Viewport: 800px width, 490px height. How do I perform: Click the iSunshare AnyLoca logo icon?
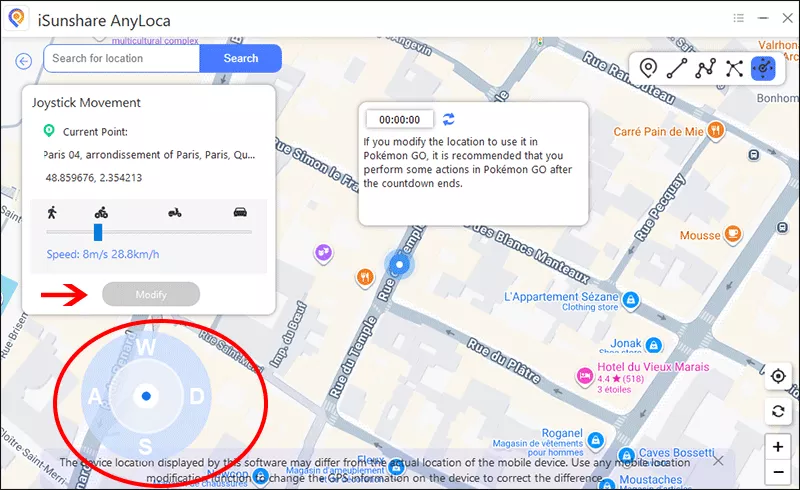pos(17,19)
